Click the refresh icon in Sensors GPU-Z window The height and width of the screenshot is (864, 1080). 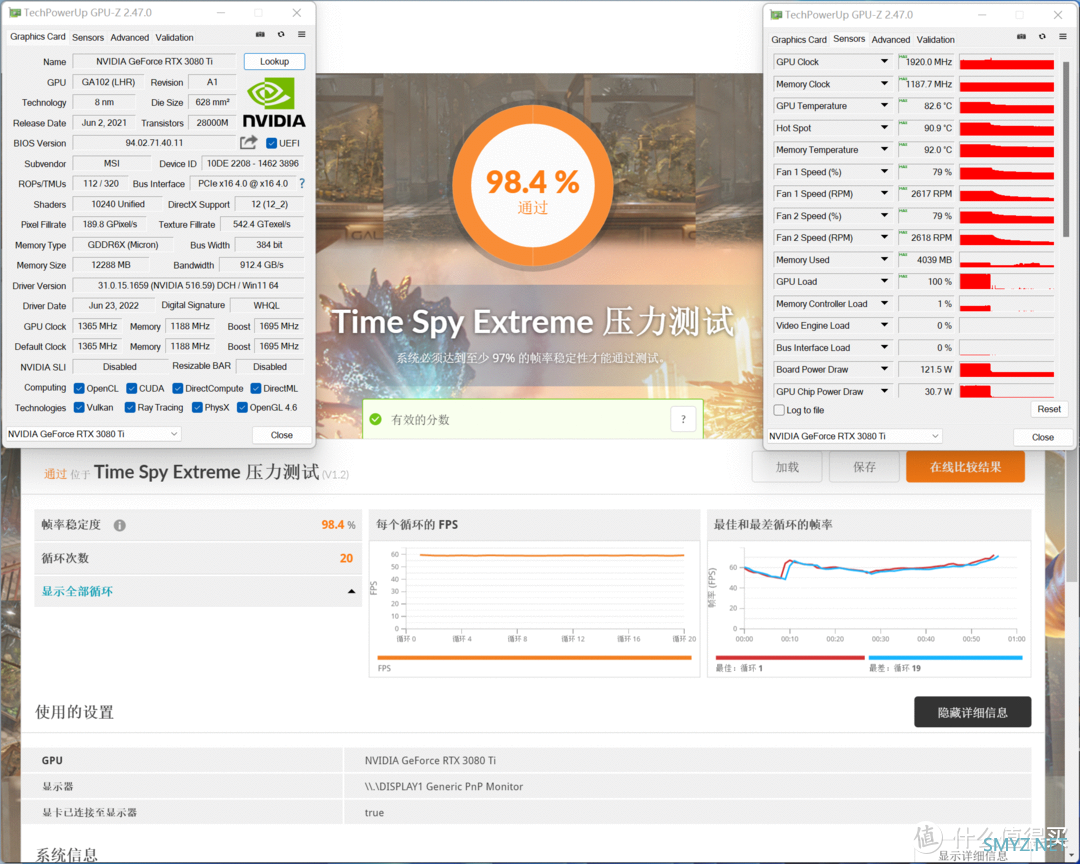point(1042,37)
